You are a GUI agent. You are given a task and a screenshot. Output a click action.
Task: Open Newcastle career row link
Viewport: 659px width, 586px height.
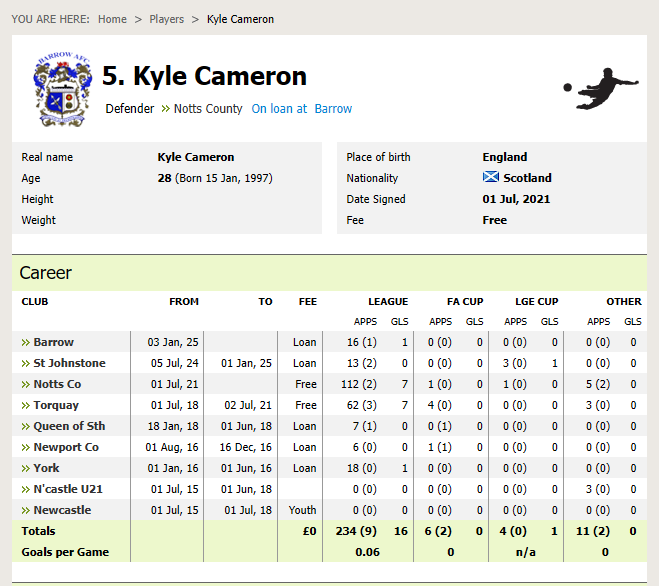[62, 510]
